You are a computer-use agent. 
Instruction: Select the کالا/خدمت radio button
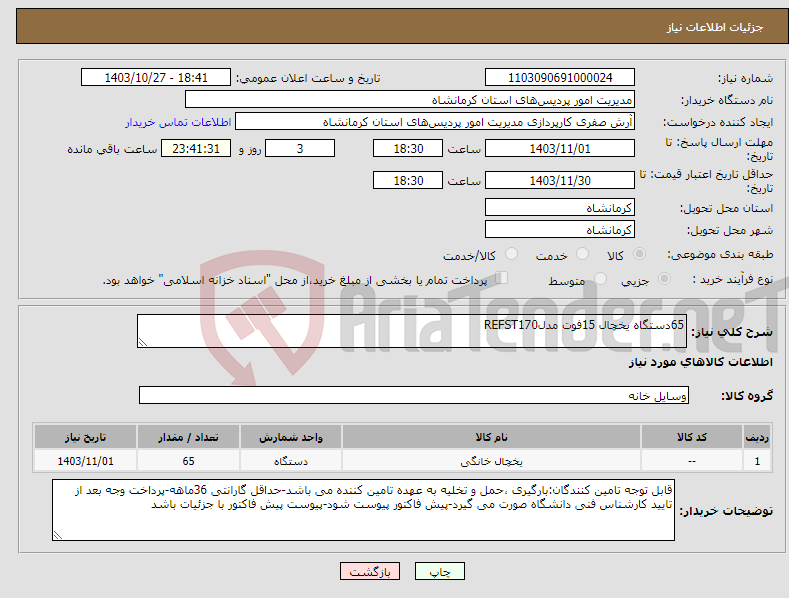(x=511, y=254)
